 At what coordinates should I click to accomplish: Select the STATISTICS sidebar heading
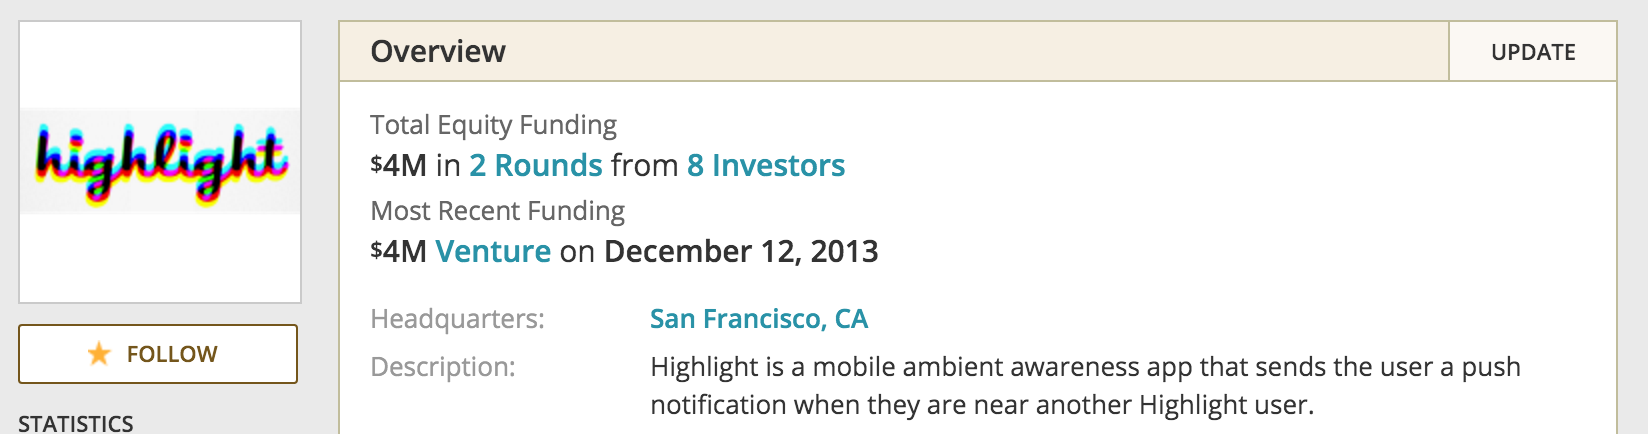coord(76,423)
